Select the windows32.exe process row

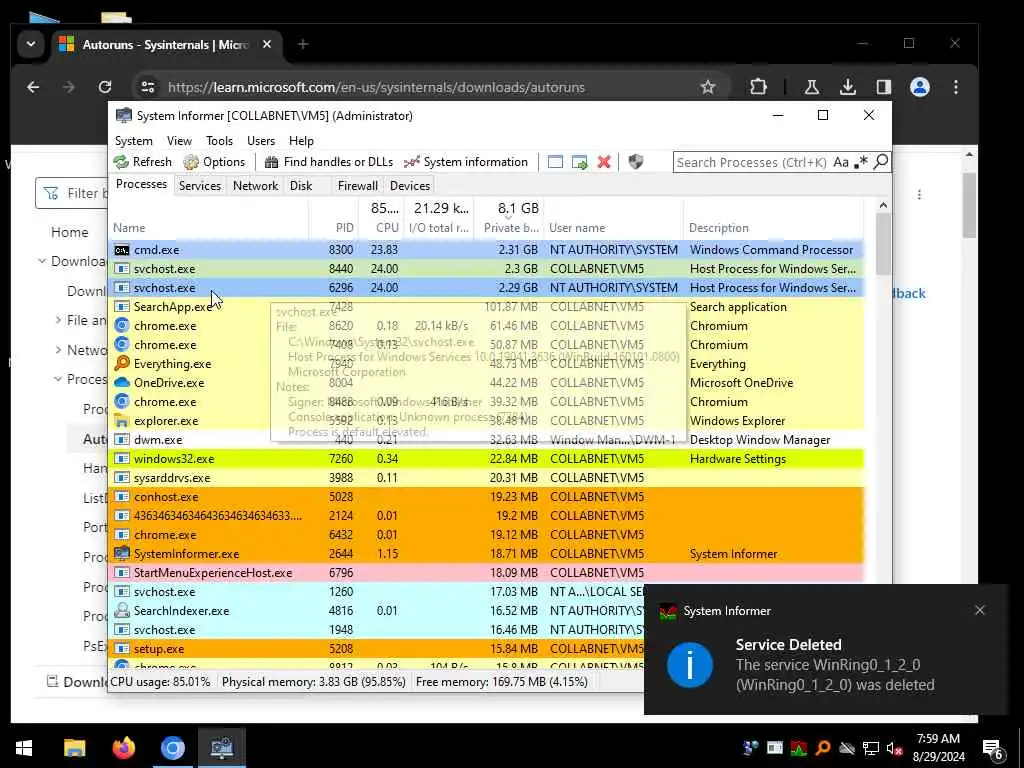click(486, 459)
